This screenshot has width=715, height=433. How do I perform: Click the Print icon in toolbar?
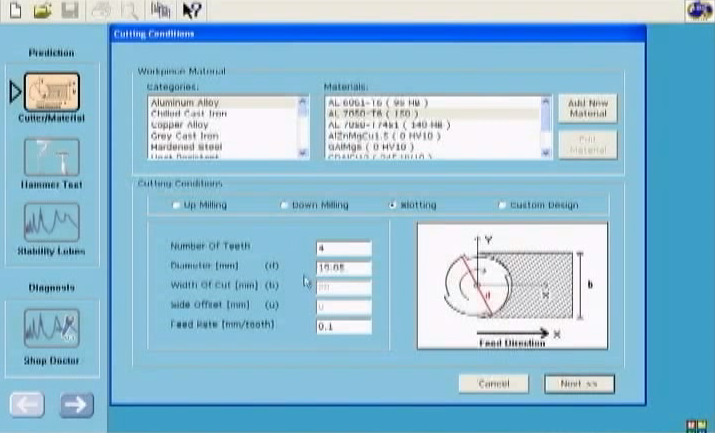(x=101, y=10)
